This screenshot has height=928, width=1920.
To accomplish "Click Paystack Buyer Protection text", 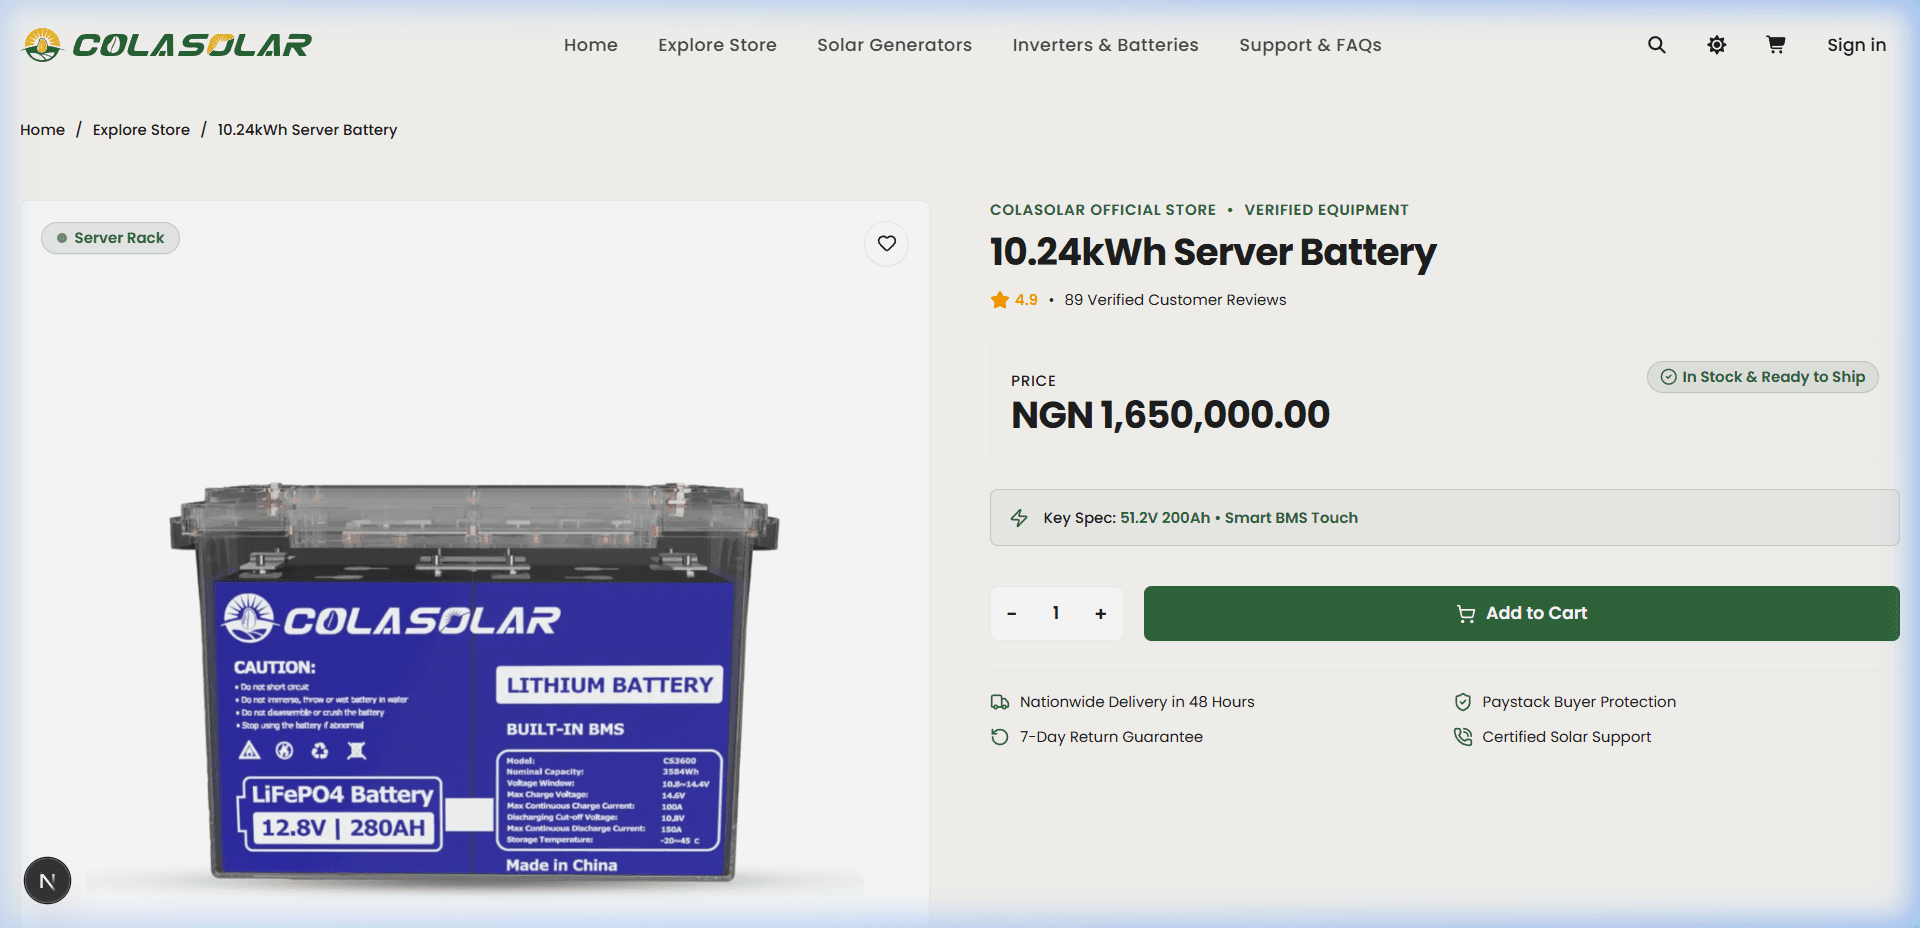I will tap(1579, 702).
